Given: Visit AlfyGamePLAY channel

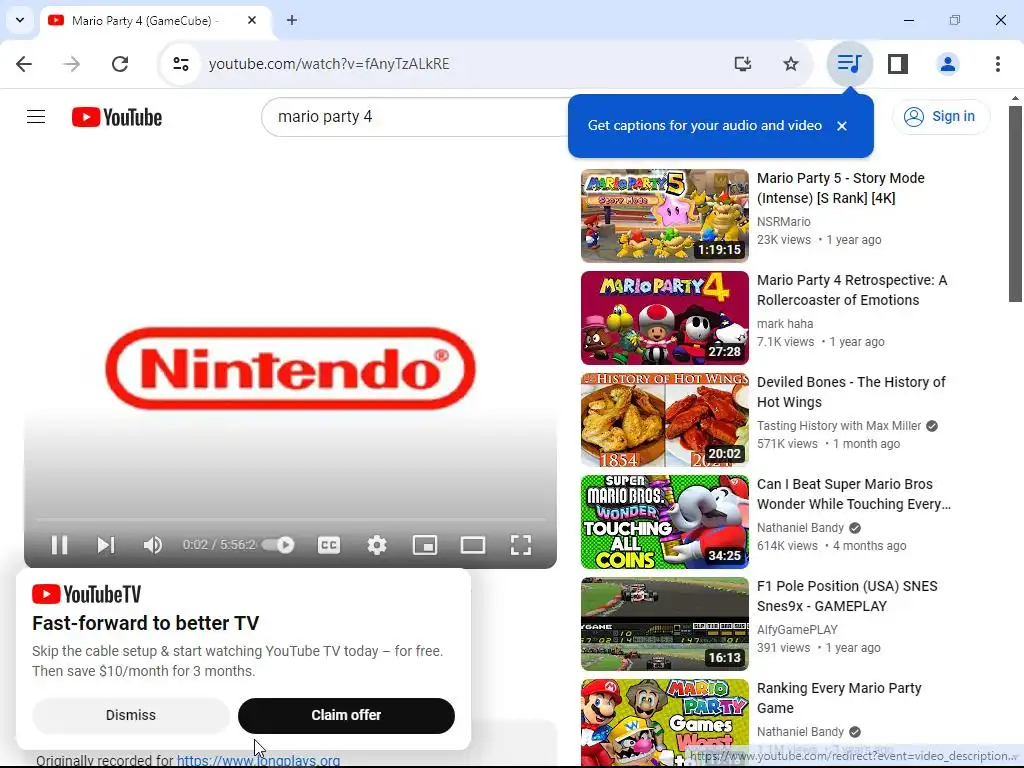Looking at the screenshot, I should pos(797,630).
